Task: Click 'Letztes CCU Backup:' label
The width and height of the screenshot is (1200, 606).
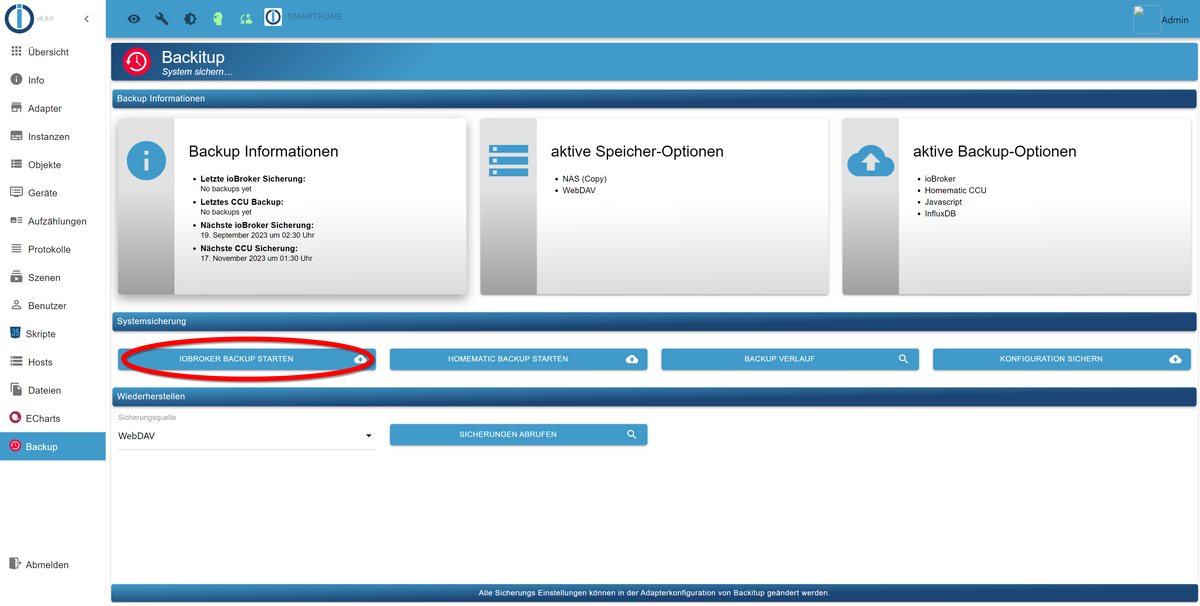Action: (x=242, y=201)
